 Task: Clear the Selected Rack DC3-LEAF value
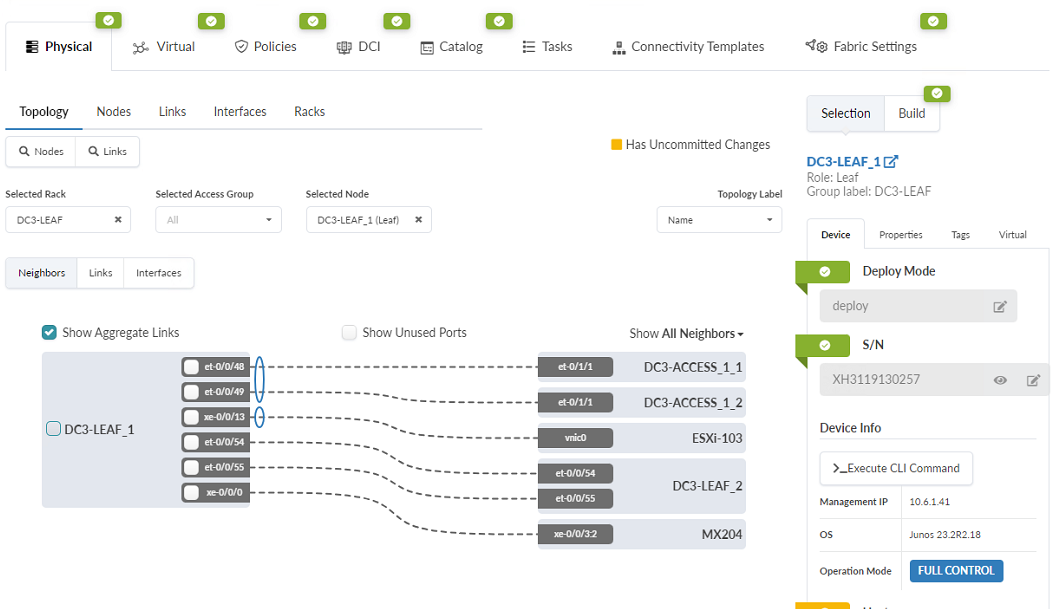pyautogui.click(x=118, y=220)
